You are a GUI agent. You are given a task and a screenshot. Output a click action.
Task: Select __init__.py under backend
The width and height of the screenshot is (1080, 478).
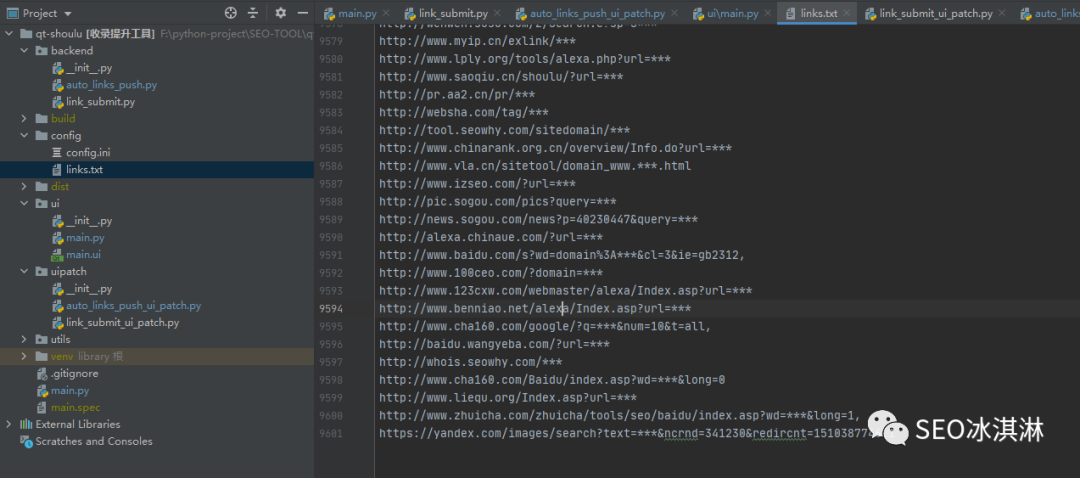[89, 68]
